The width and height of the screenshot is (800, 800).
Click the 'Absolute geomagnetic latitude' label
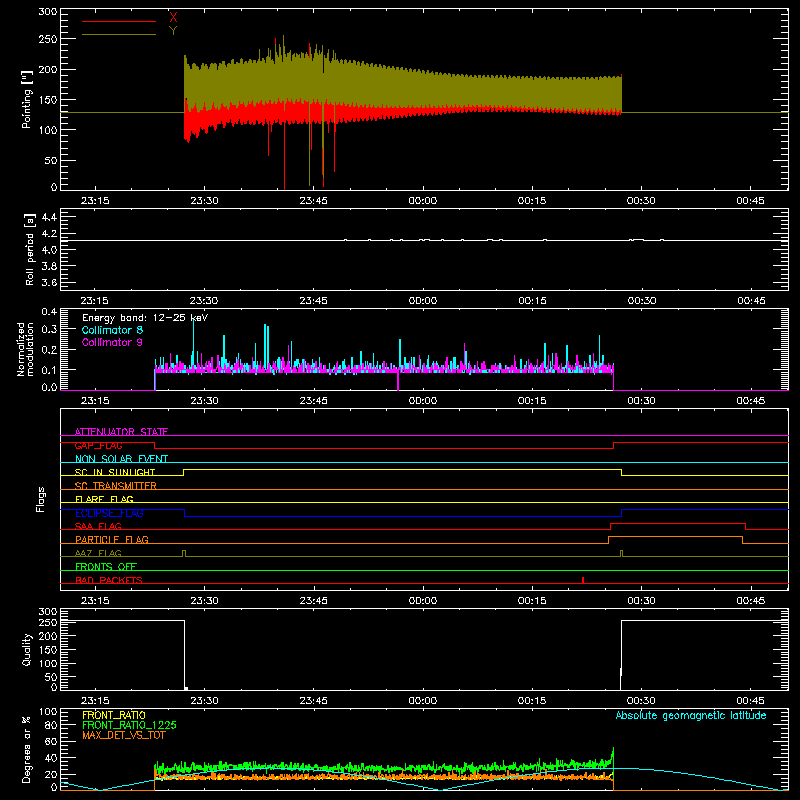(691, 715)
